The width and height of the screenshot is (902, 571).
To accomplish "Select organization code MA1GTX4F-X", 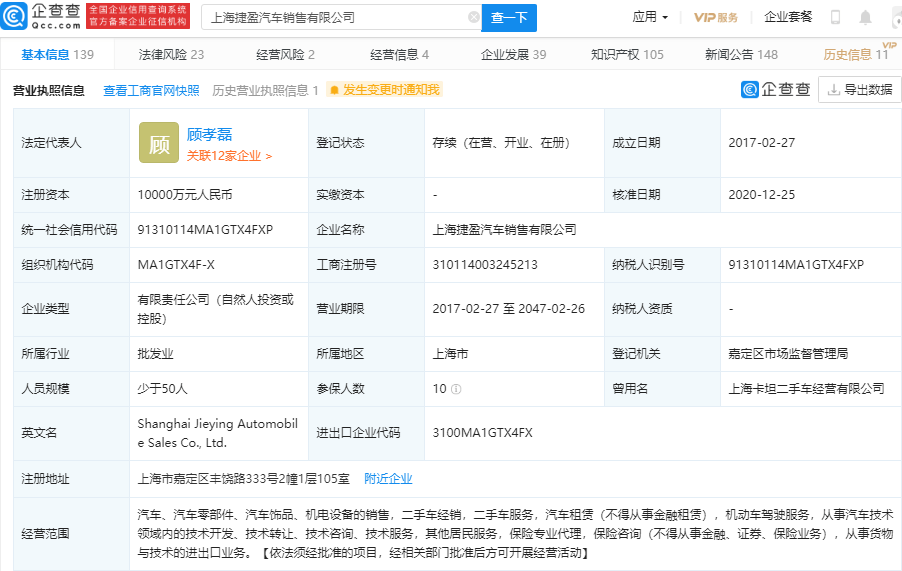I will click(x=176, y=265).
